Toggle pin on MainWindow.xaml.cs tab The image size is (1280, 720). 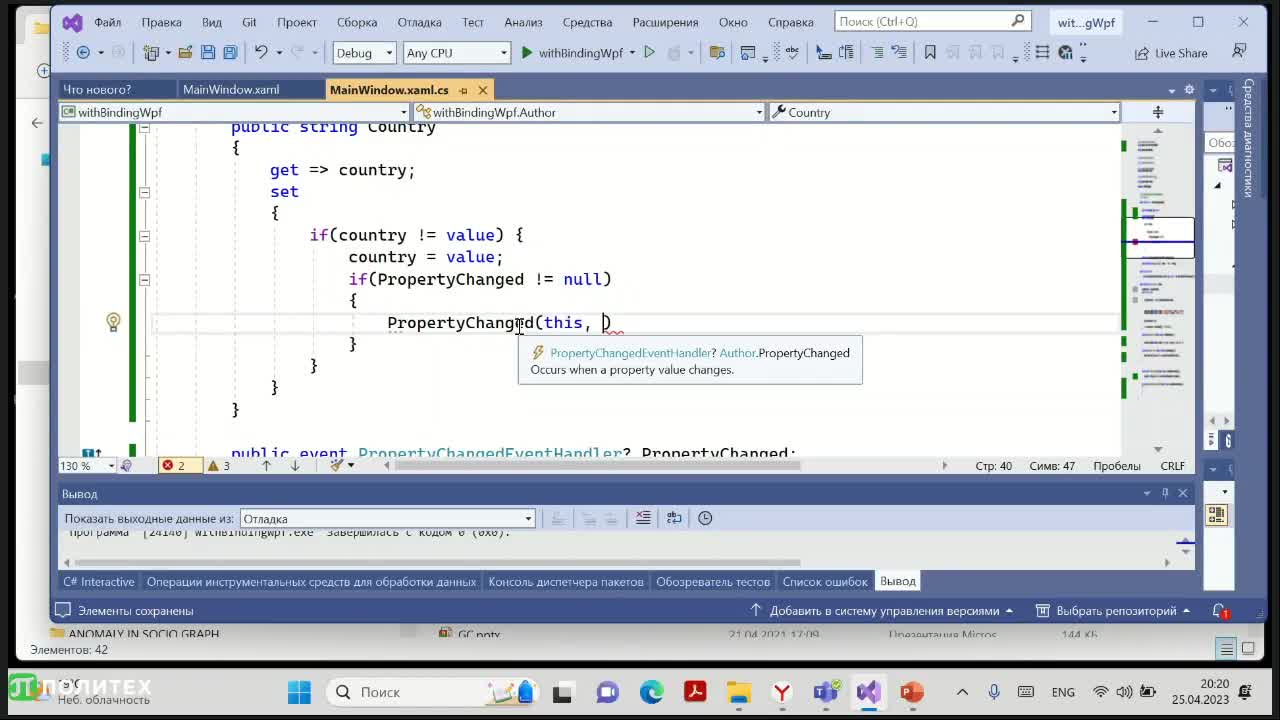click(x=463, y=90)
